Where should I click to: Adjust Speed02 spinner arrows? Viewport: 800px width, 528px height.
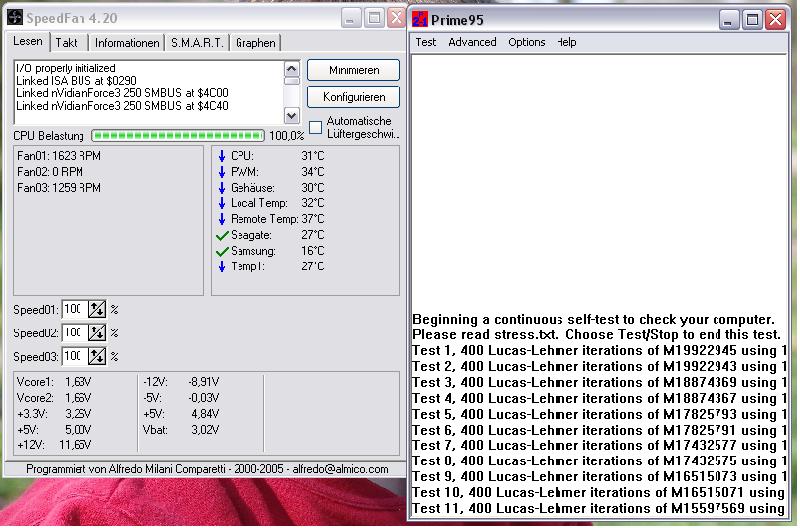[x=97, y=333]
